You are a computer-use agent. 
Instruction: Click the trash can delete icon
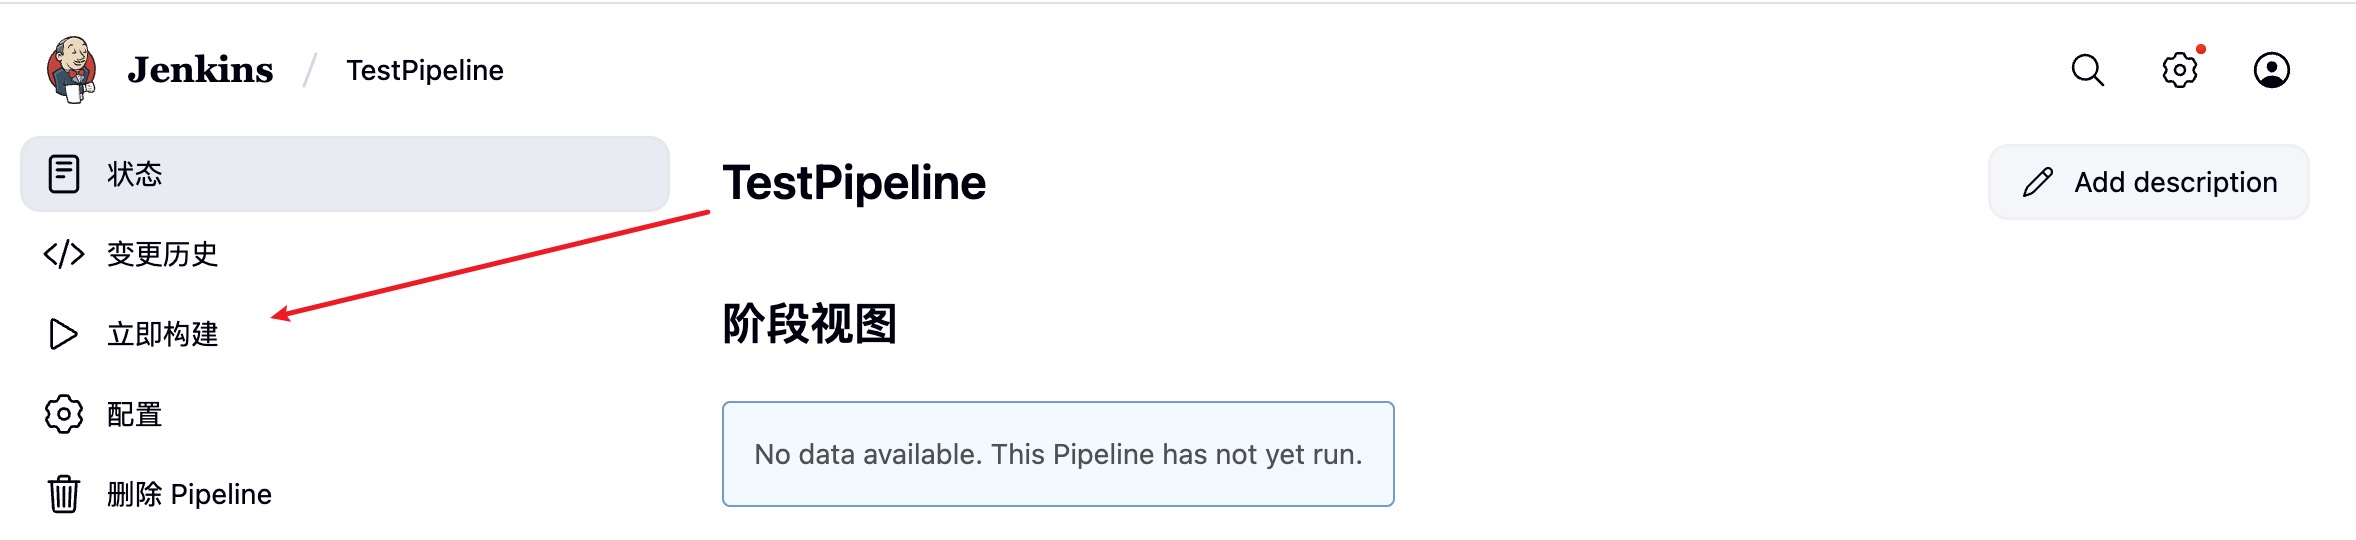64,494
